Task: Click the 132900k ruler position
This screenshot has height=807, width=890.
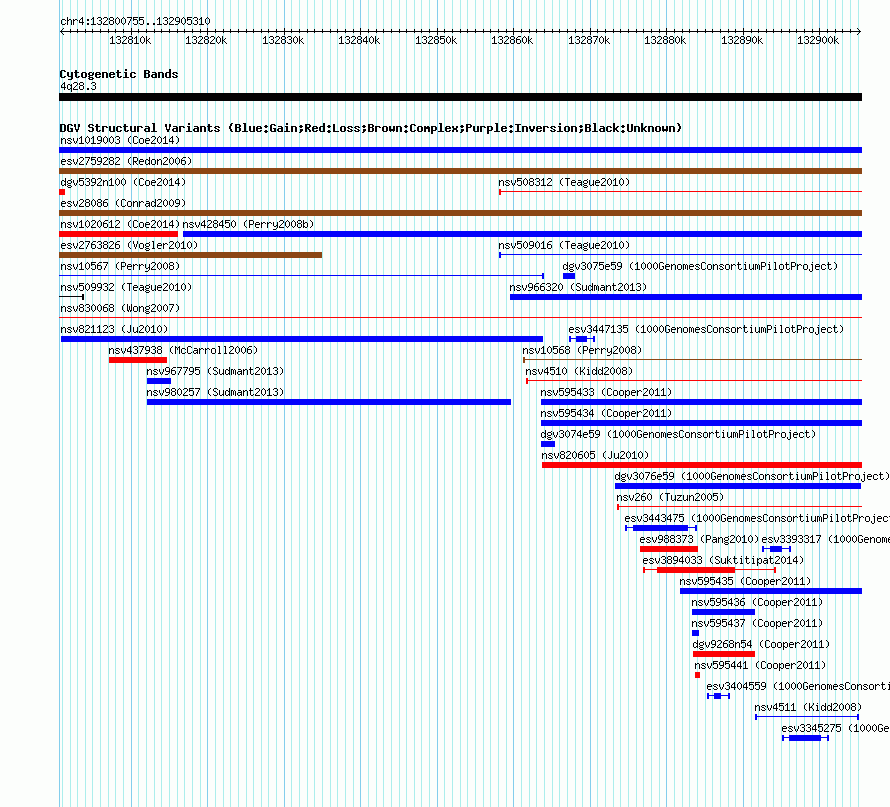Action: coord(818,40)
